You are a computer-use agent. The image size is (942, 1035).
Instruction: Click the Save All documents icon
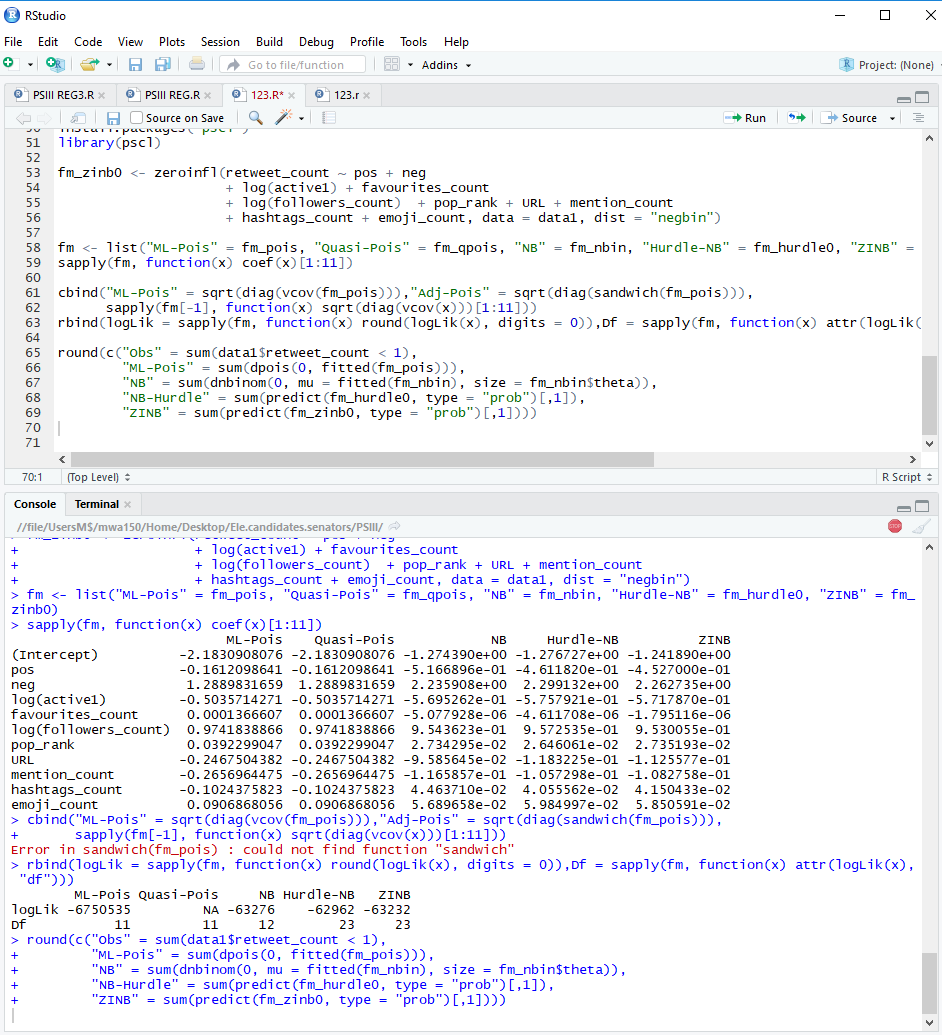(x=162, y=64)
